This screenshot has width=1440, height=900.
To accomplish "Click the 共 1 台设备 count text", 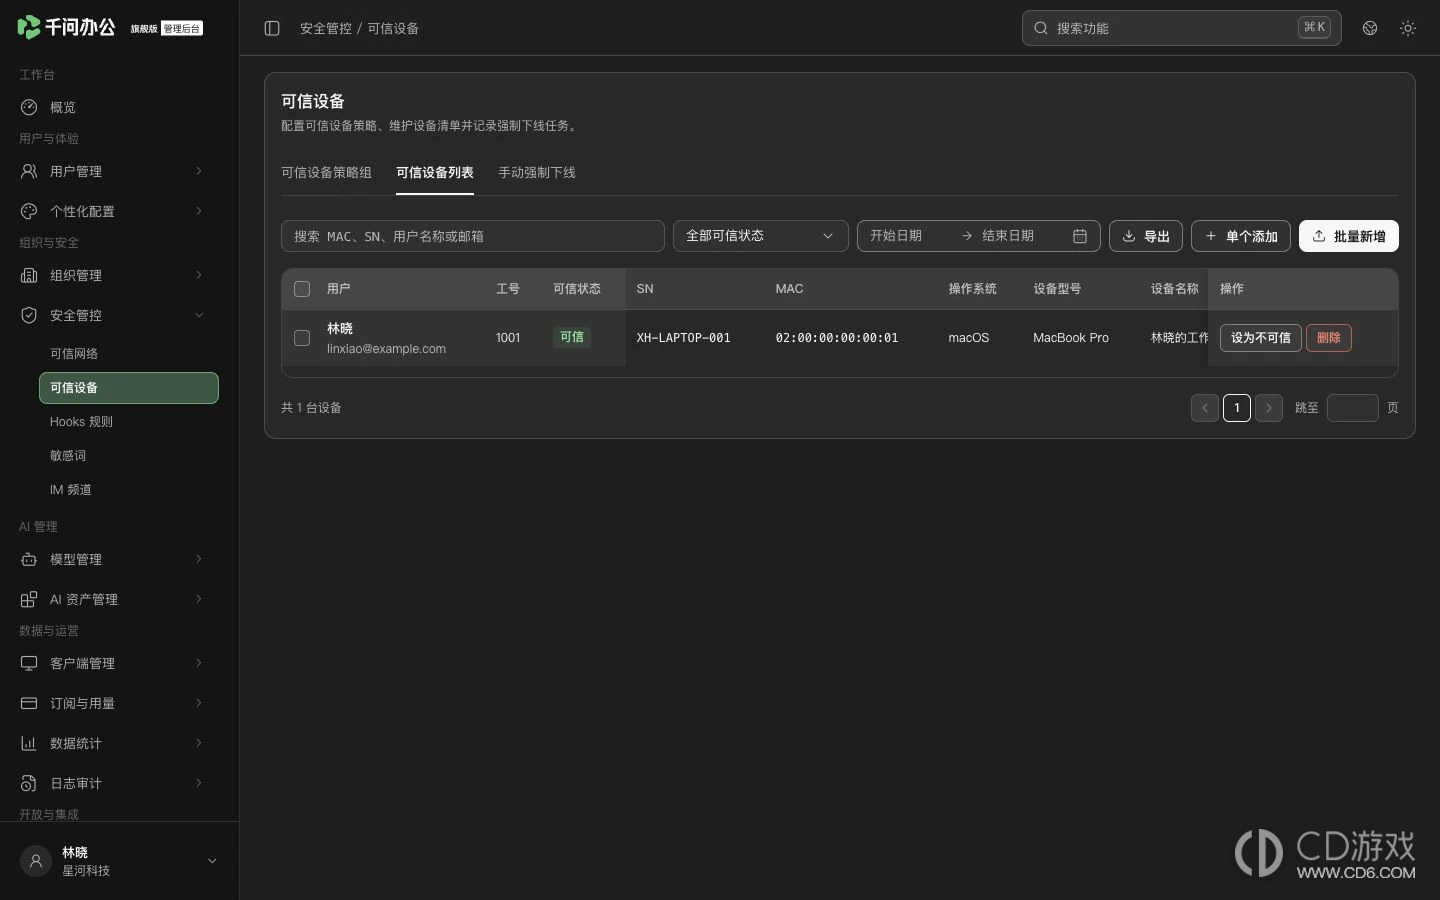I will [x=311, y=408].
